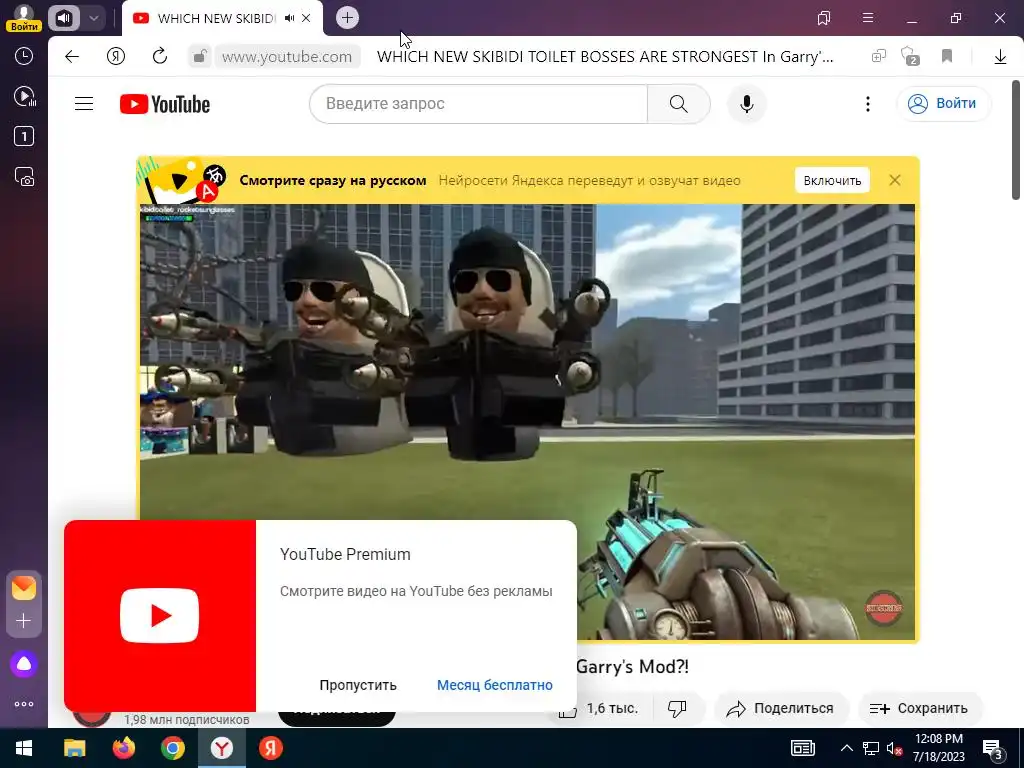Bookmark this page with bookmark icon
The image size is (1024, 768).
click(947, 57)
